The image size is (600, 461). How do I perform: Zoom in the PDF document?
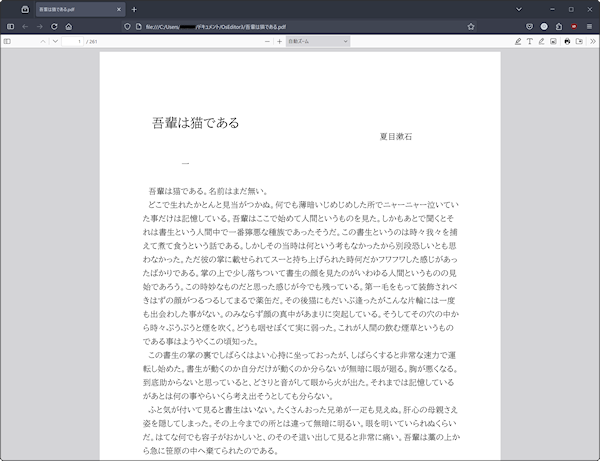(280, 42)
